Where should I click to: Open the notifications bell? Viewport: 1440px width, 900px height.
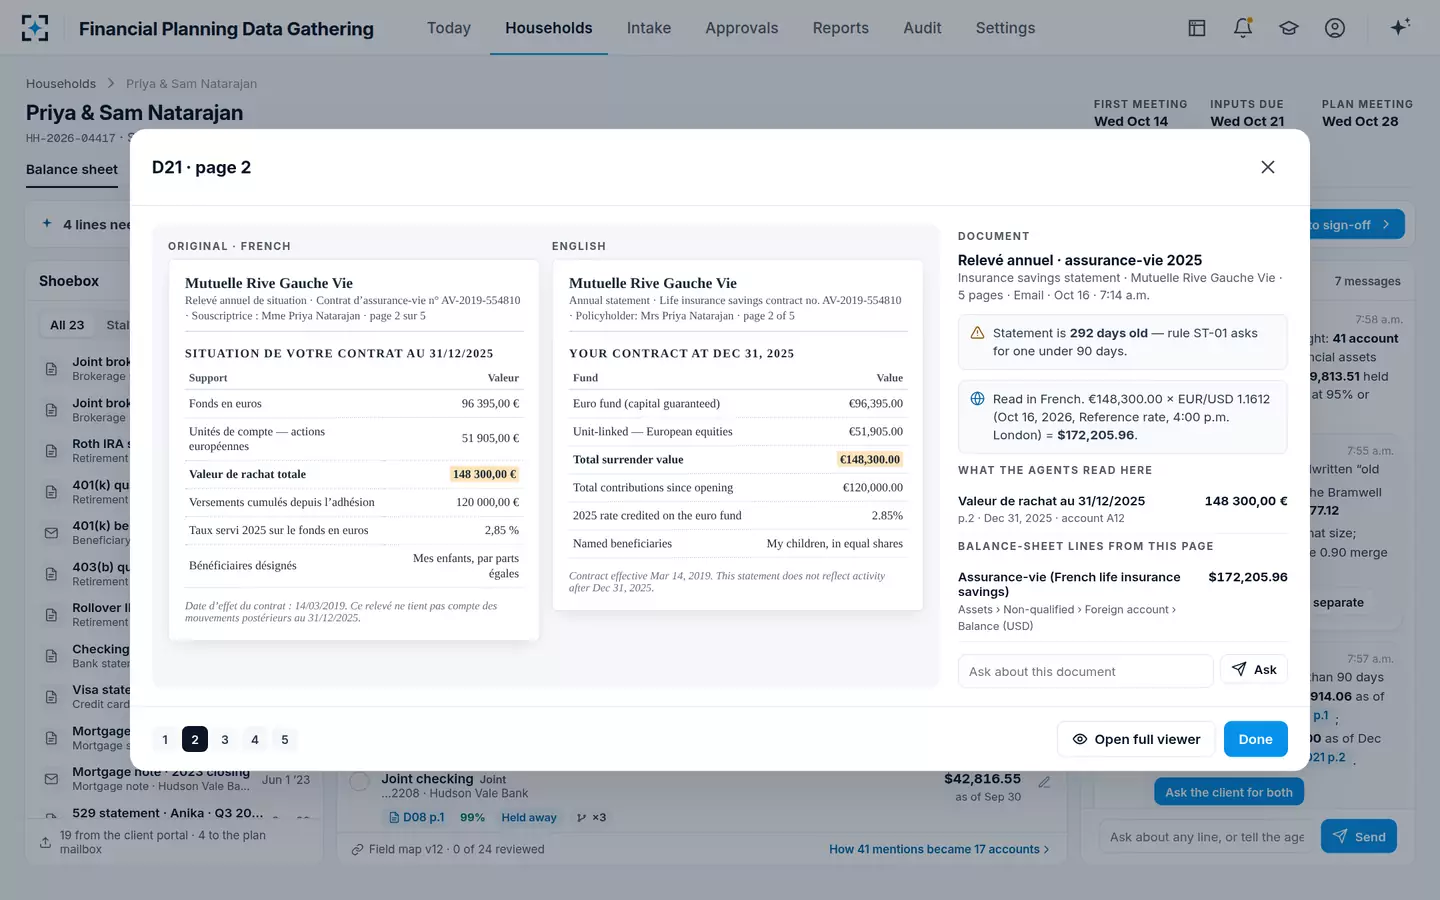(x=1243, y=28)
